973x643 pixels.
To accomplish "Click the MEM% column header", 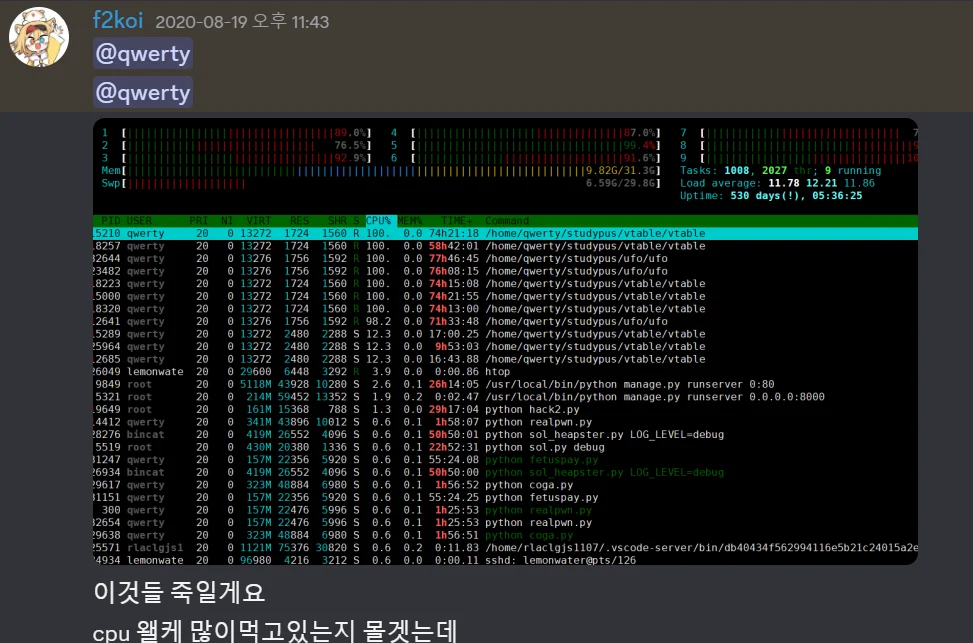I will pos(410,221).
